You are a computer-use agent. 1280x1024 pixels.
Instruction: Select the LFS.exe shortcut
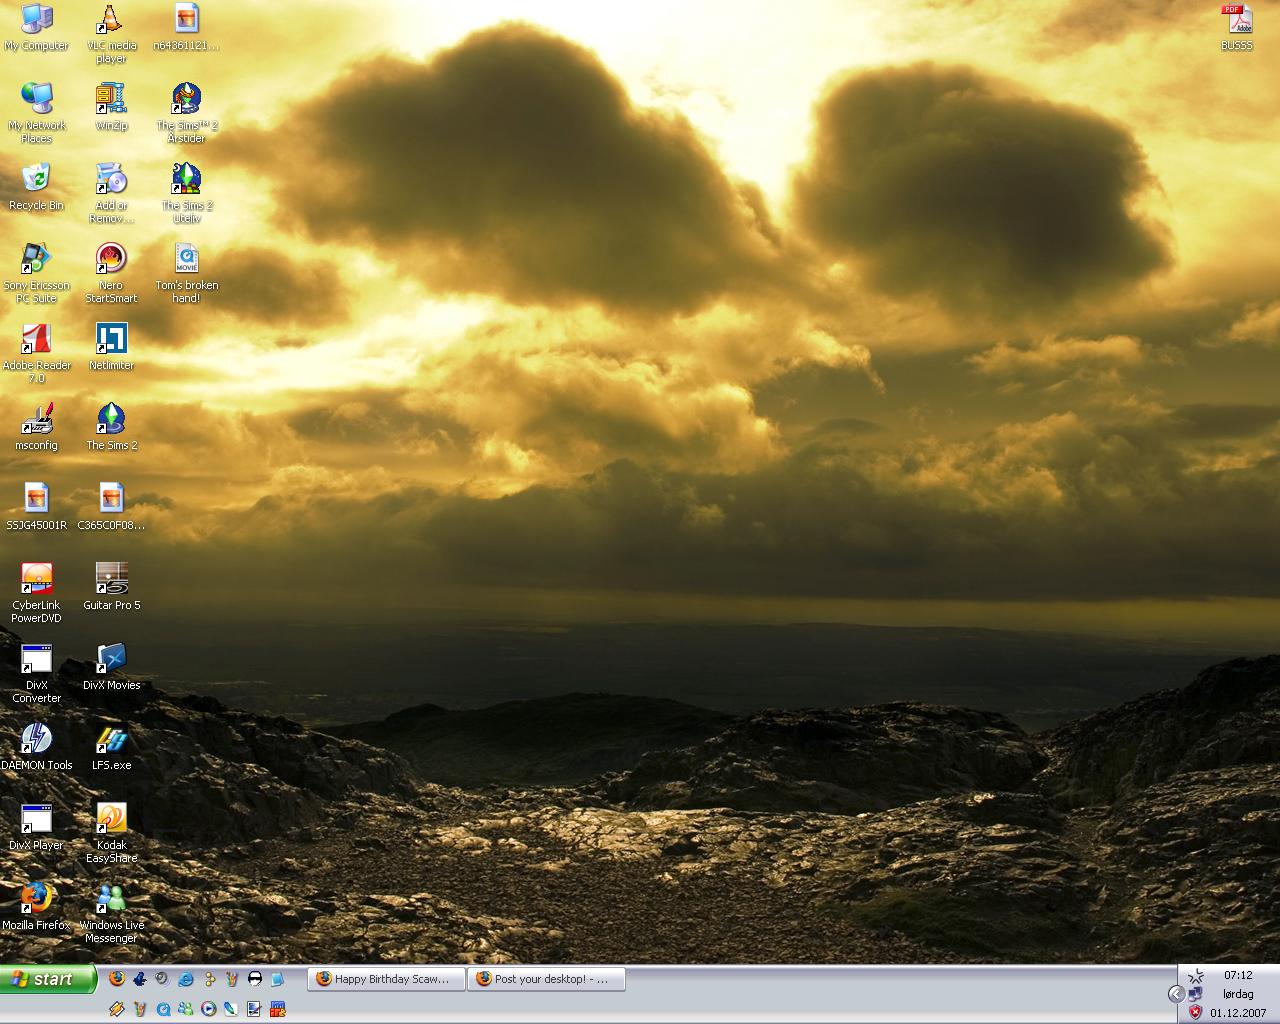(x=111, y=747)
